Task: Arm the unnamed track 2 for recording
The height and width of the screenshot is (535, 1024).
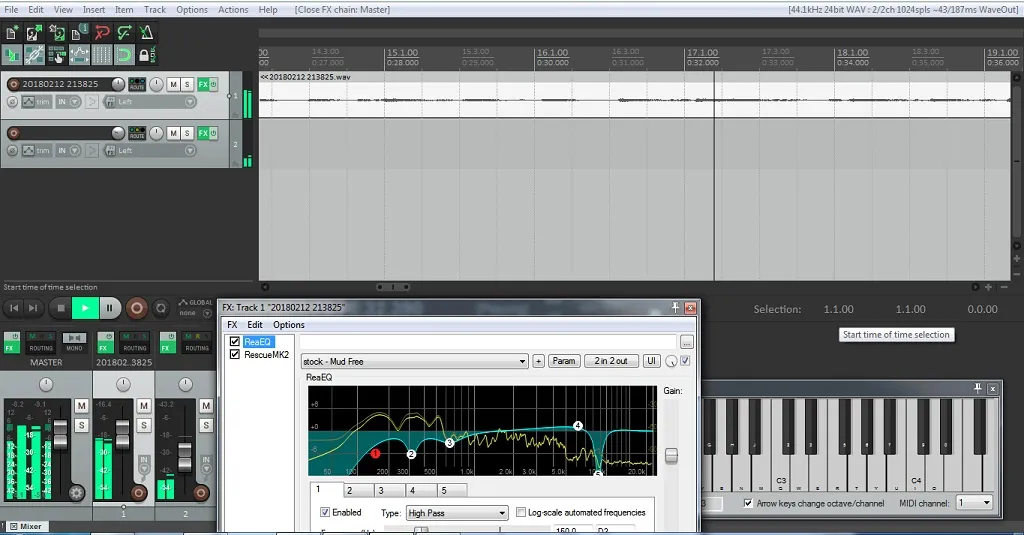Action: [x=13, y=133]
